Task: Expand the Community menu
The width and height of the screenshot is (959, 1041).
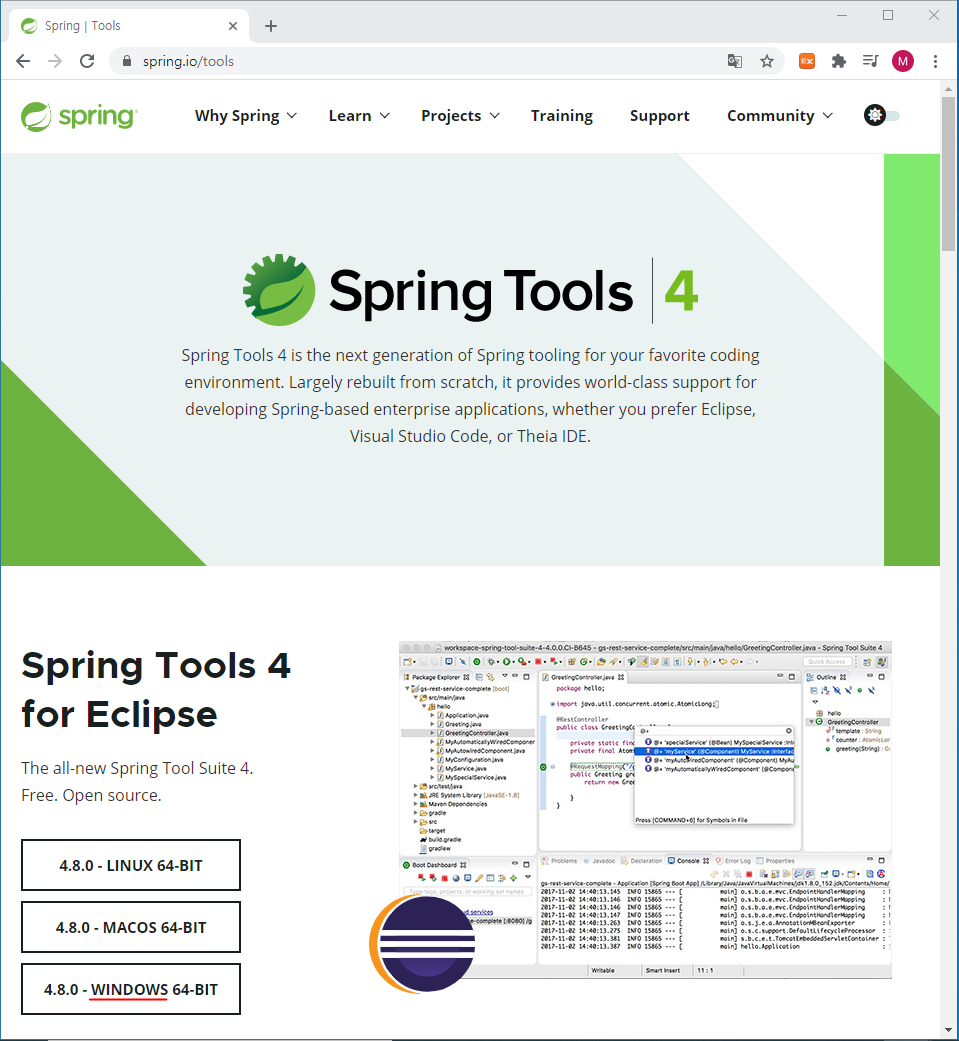Action: point(780,116)
